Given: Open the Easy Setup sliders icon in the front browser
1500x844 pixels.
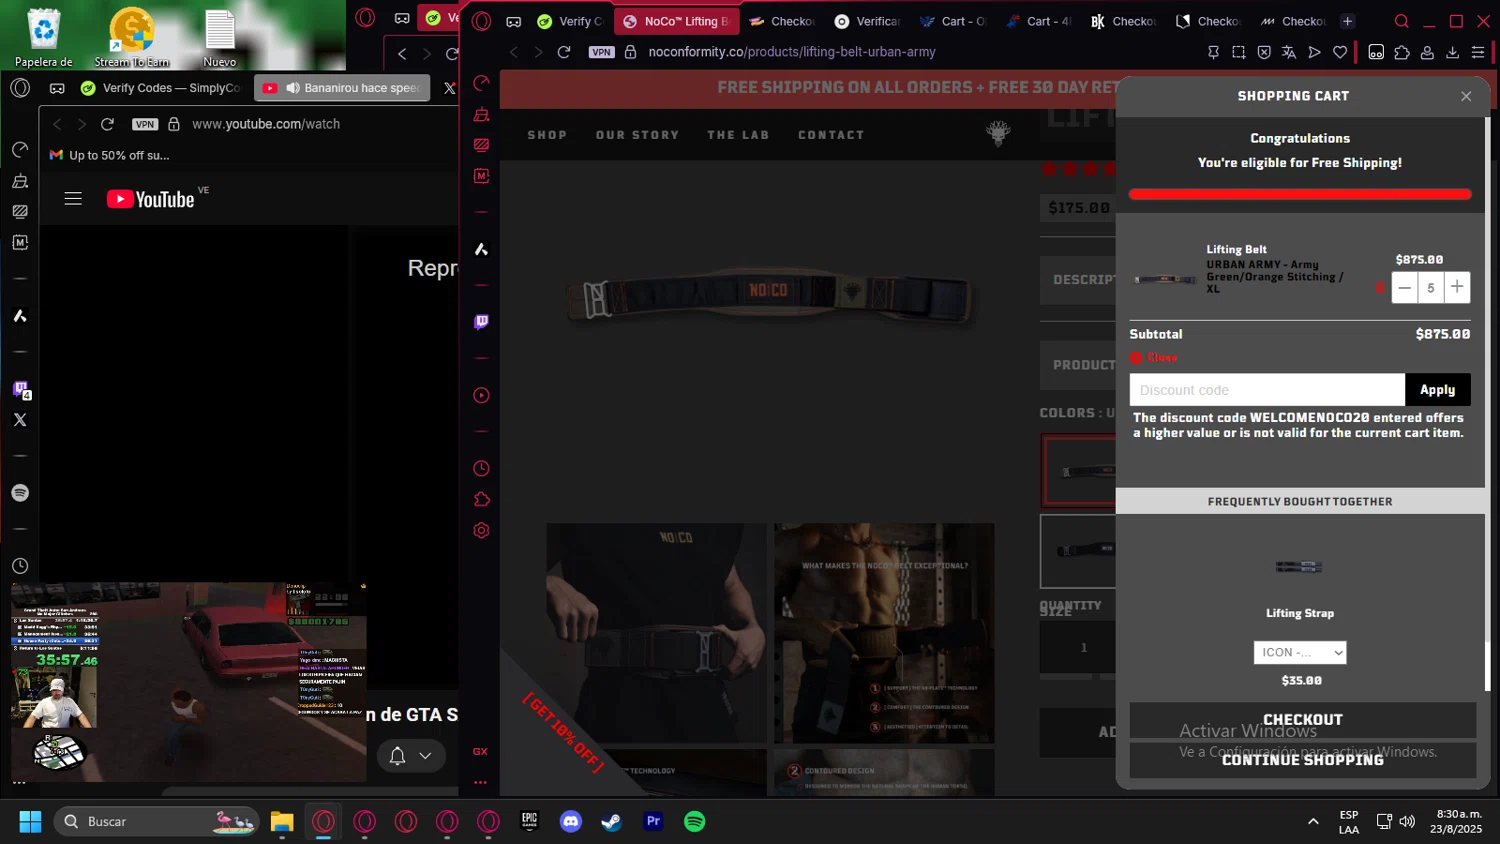Looking at the screenshot, I should 1478,52.
